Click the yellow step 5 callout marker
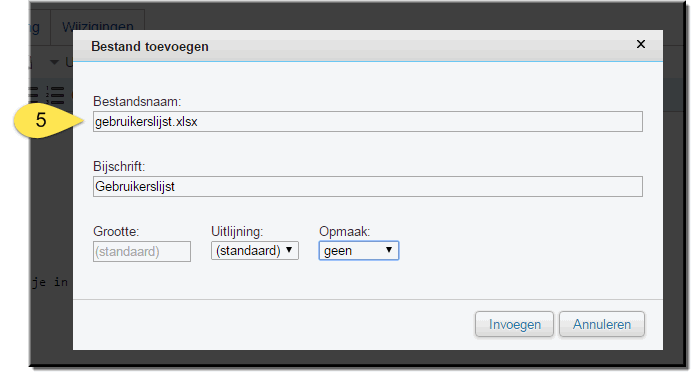Screen dimensions: 694x375 coord(41,120)
